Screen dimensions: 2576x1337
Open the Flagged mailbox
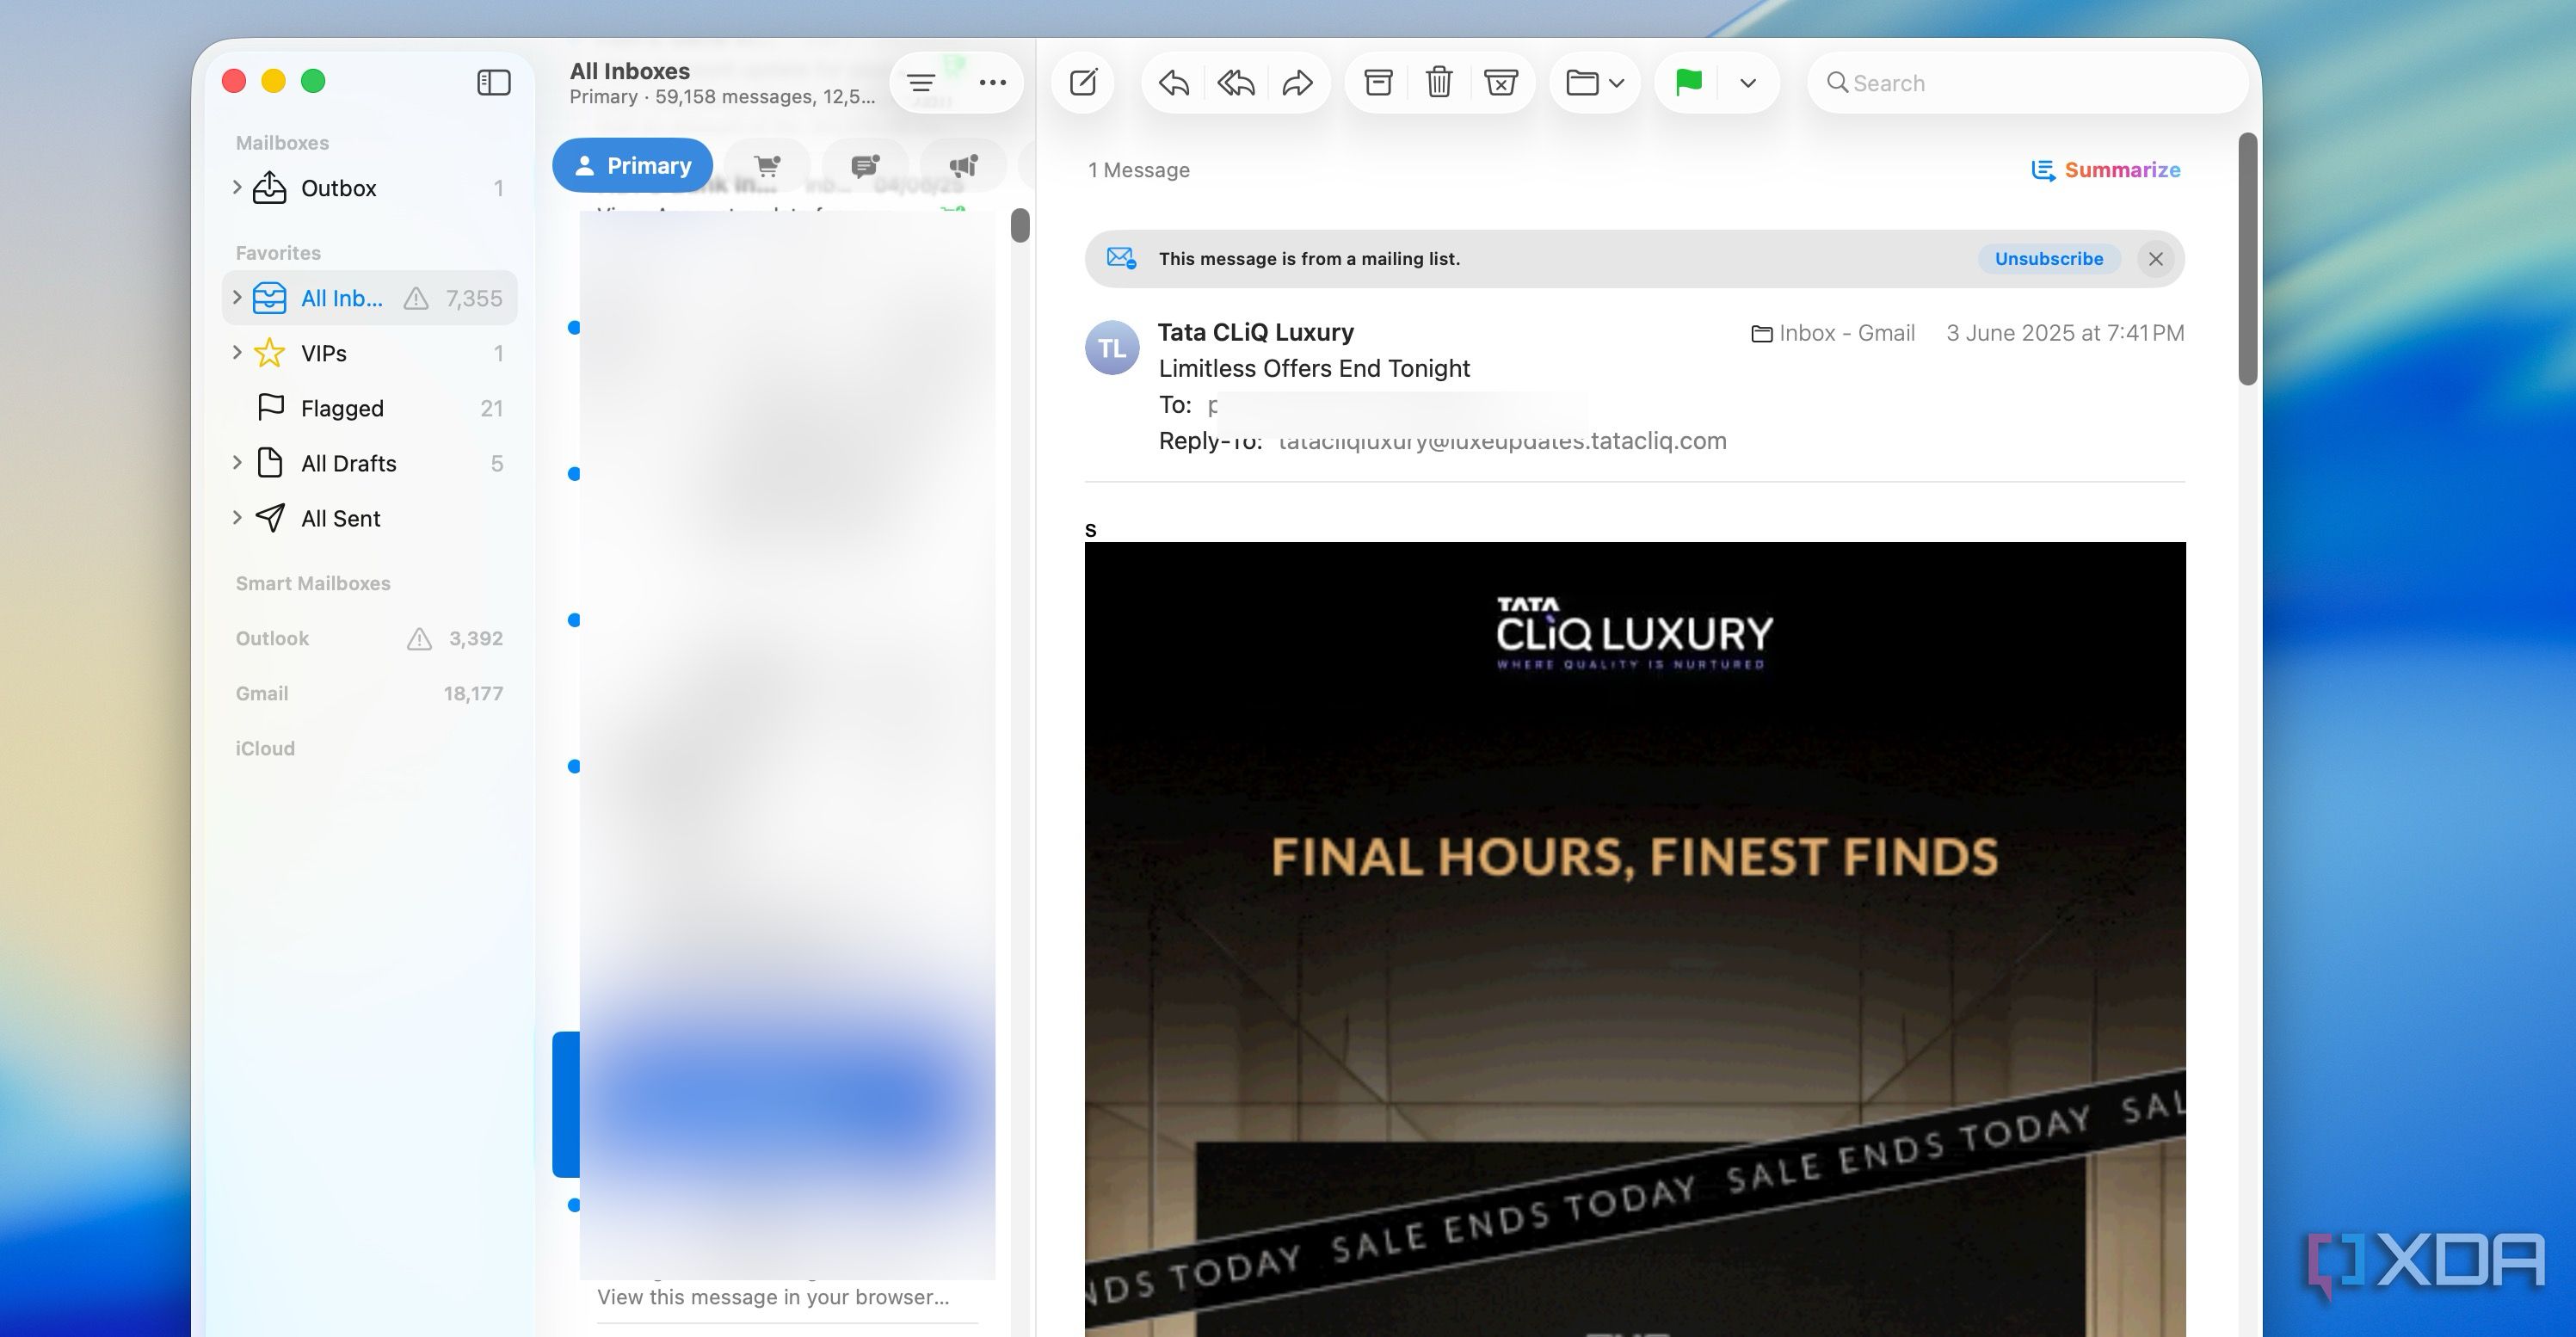click(369, 408)
